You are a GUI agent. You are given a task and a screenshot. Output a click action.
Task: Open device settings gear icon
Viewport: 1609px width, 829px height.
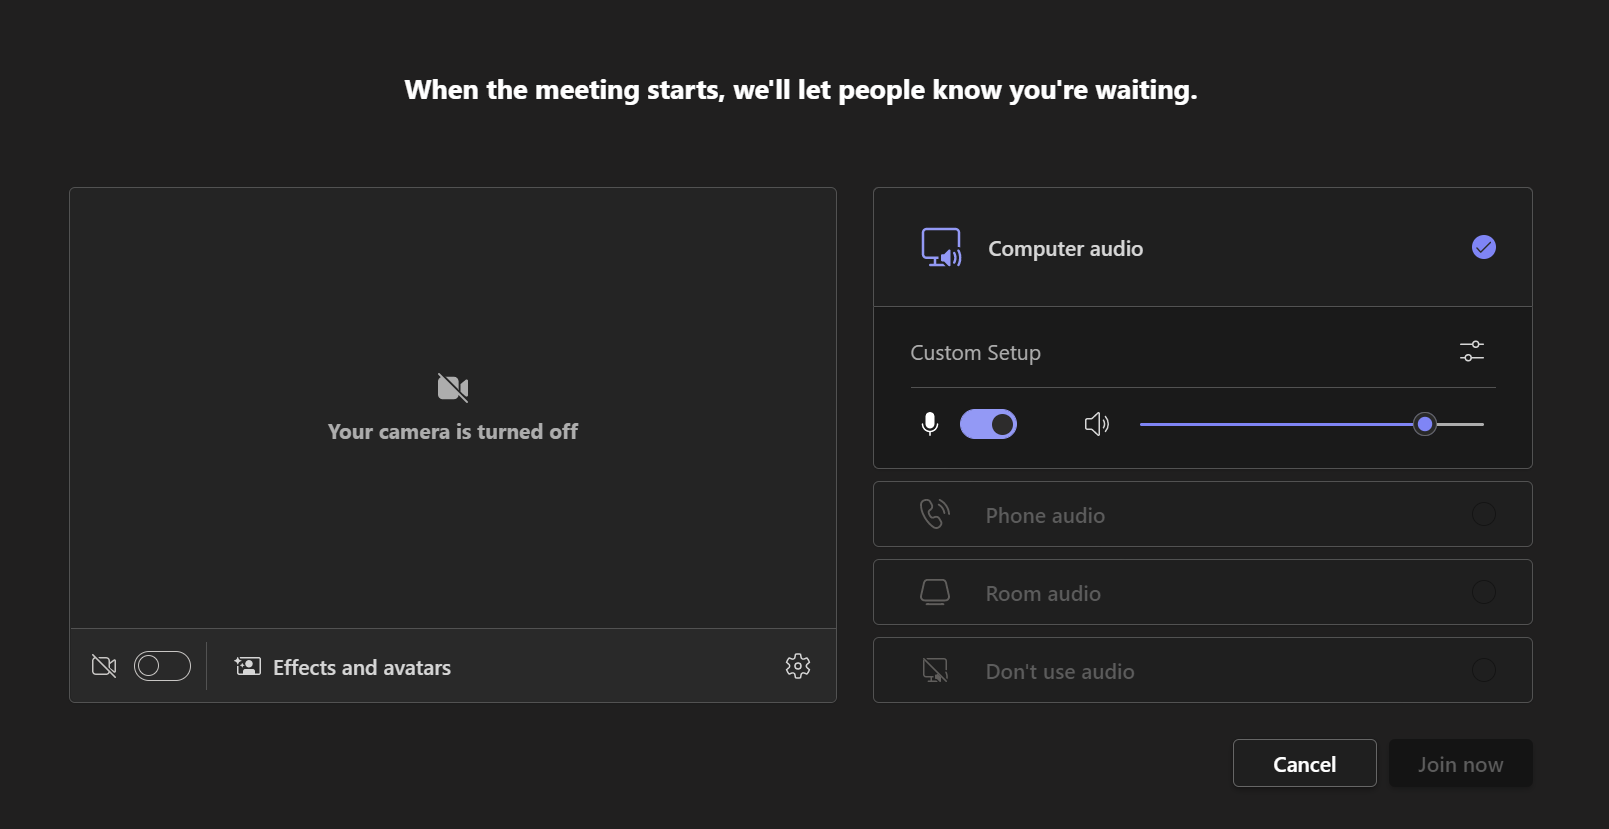click(x=797, y=666)
